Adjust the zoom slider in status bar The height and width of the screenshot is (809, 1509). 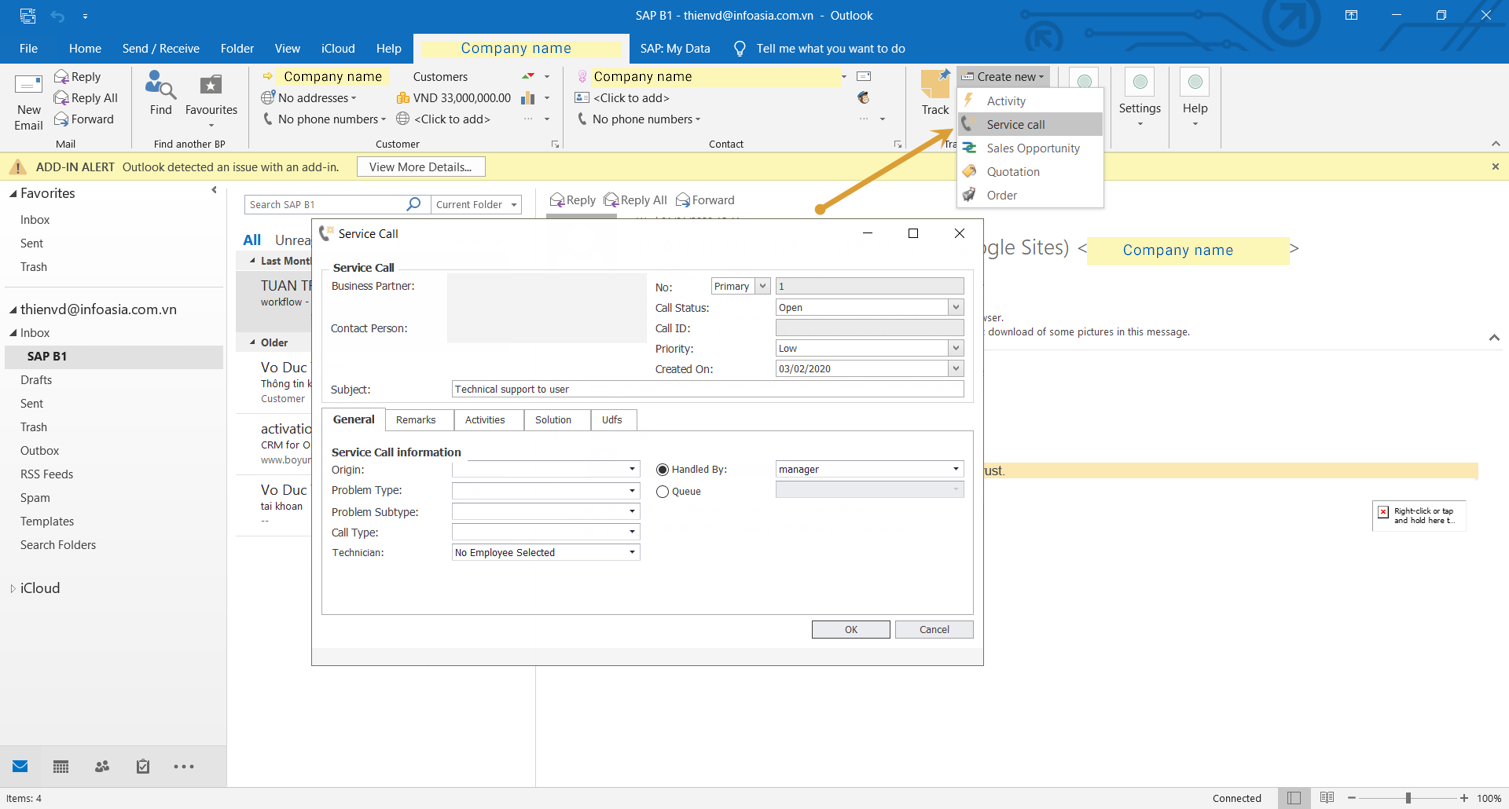1408,798
